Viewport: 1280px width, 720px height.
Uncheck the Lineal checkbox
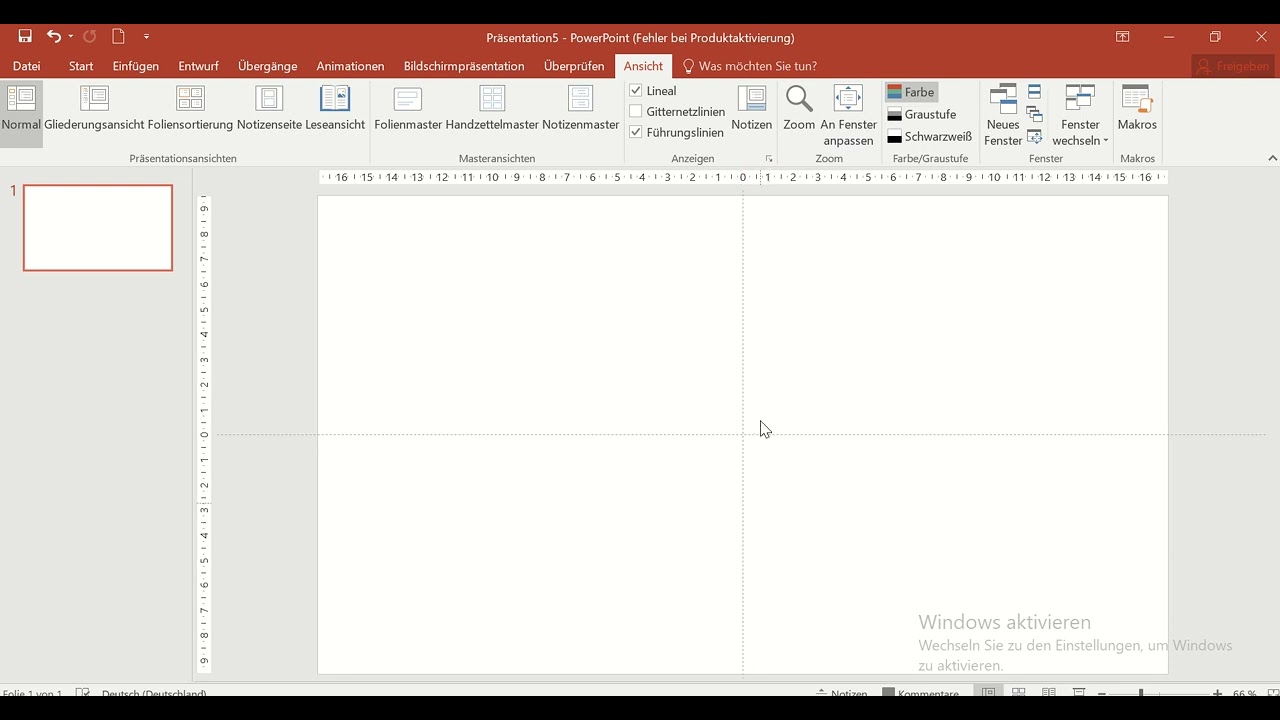[636, 91]
